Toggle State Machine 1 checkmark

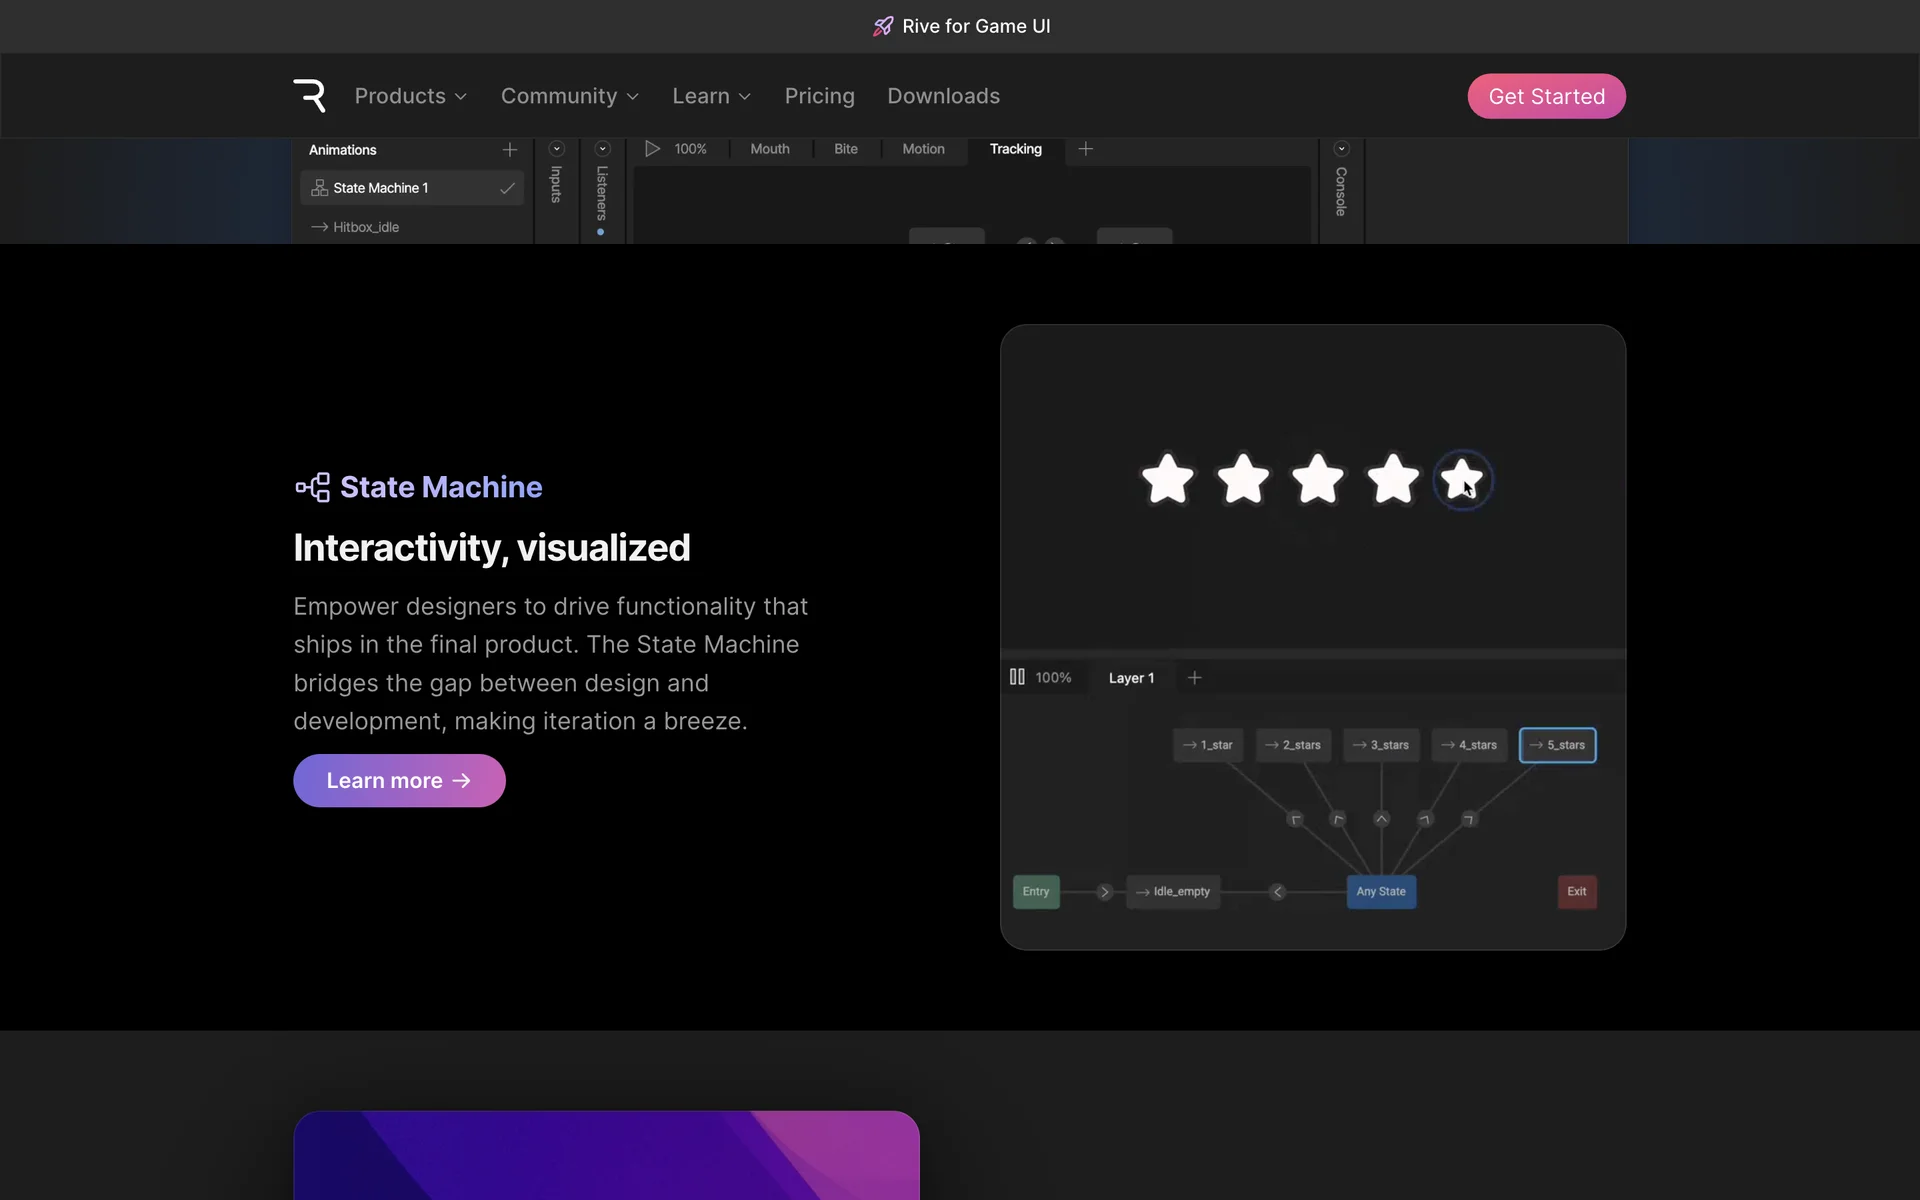[x=507, y=188]
